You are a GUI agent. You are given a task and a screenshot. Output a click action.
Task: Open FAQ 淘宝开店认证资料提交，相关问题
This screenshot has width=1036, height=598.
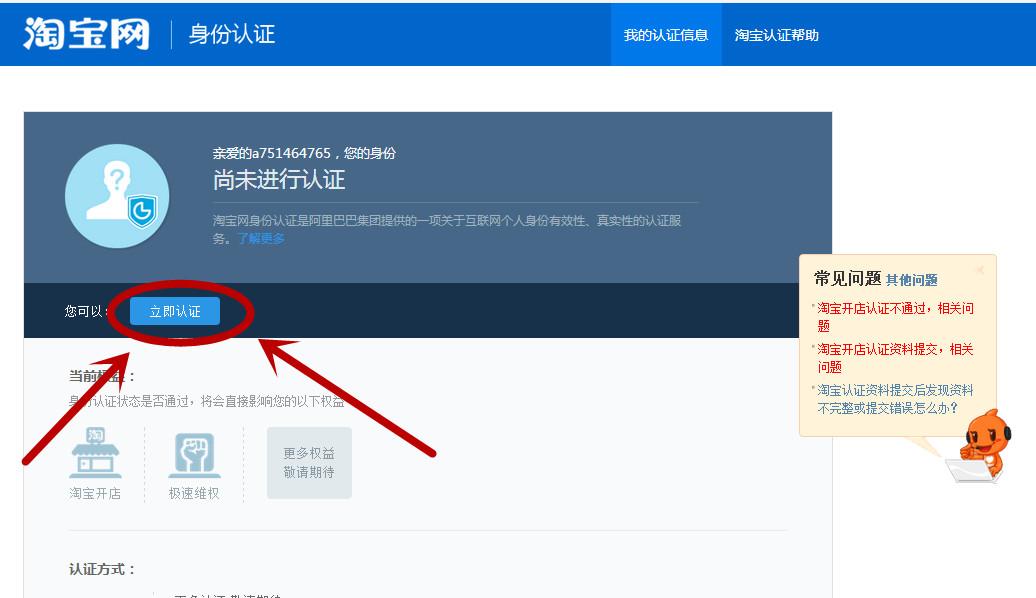895,357
